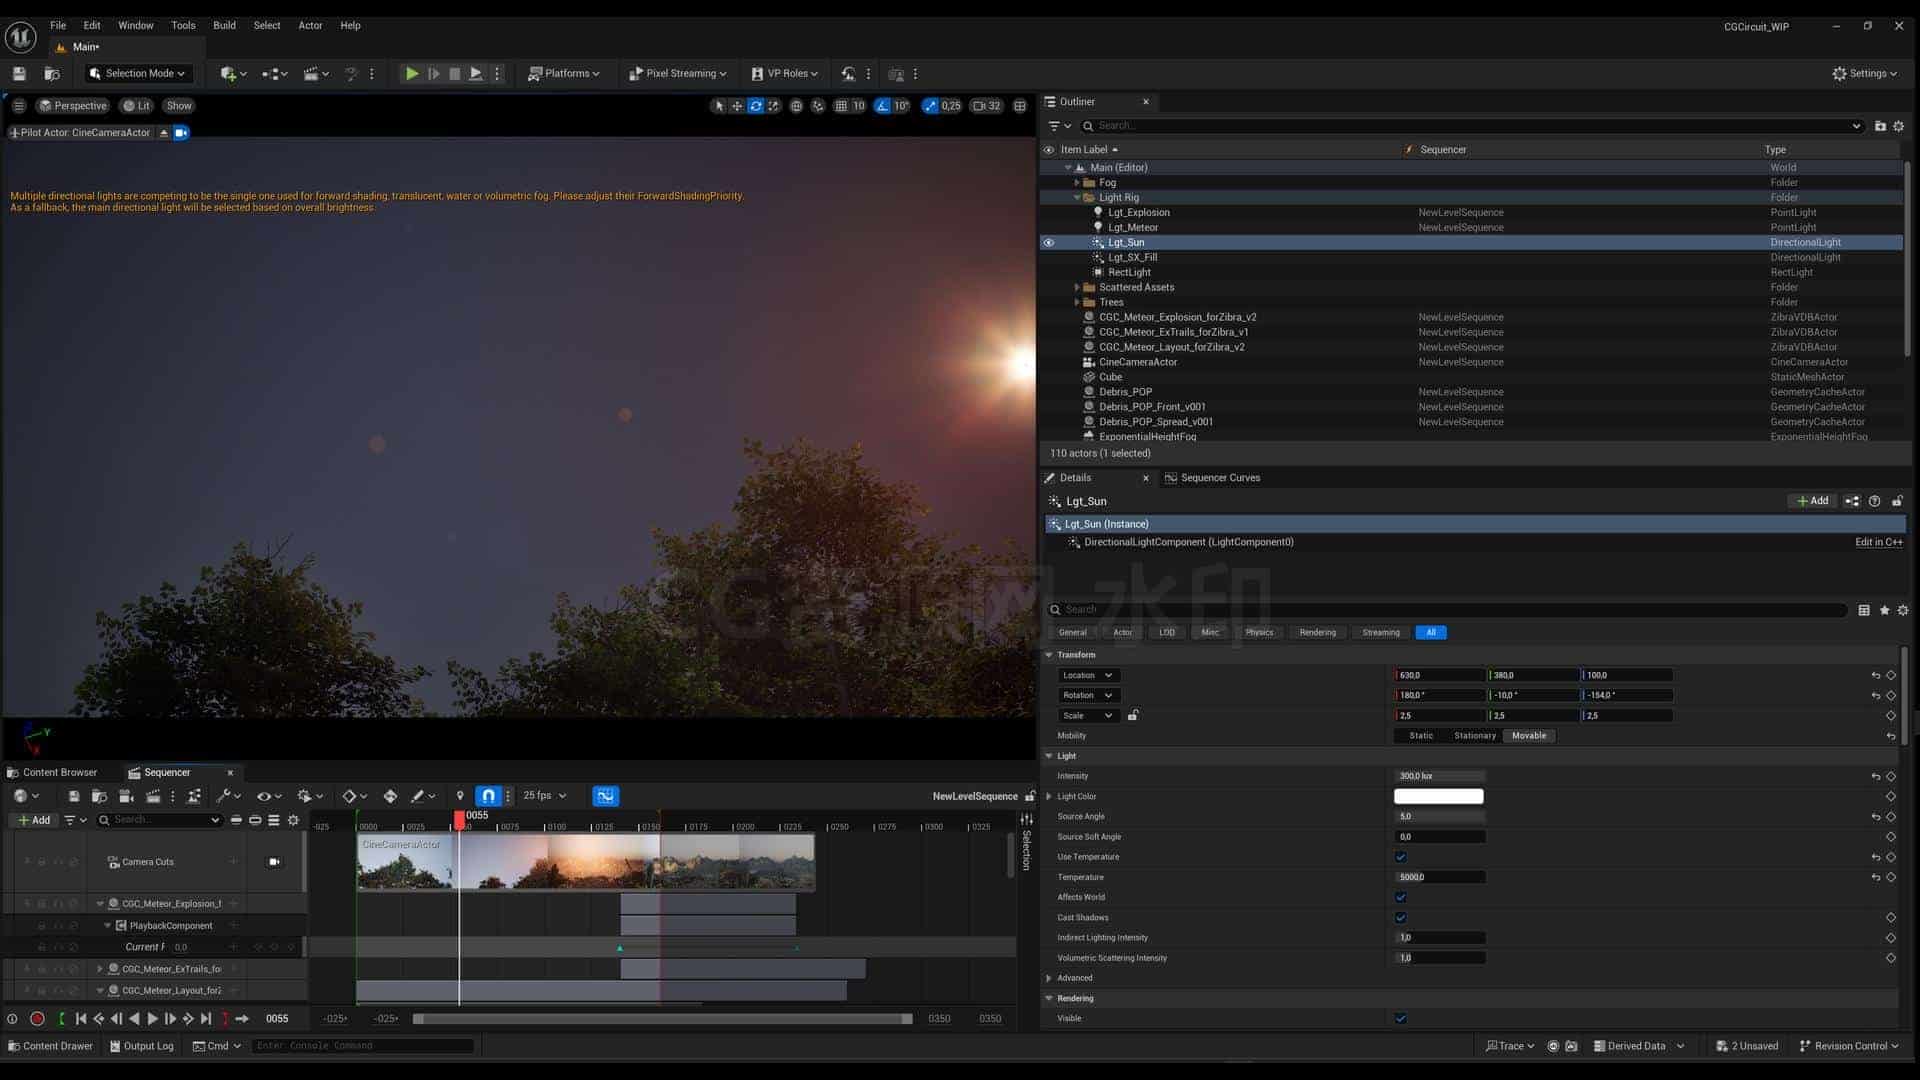
Task: Click Add track button in Sequencer
Action: click(x=34, y=821)
